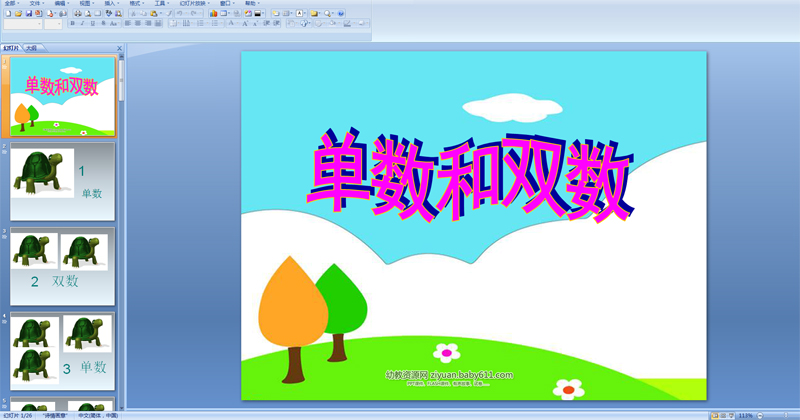This screenshot has height=420, width=800.
Task: Open the 视图 (View) menu
Action: [87, 3]
